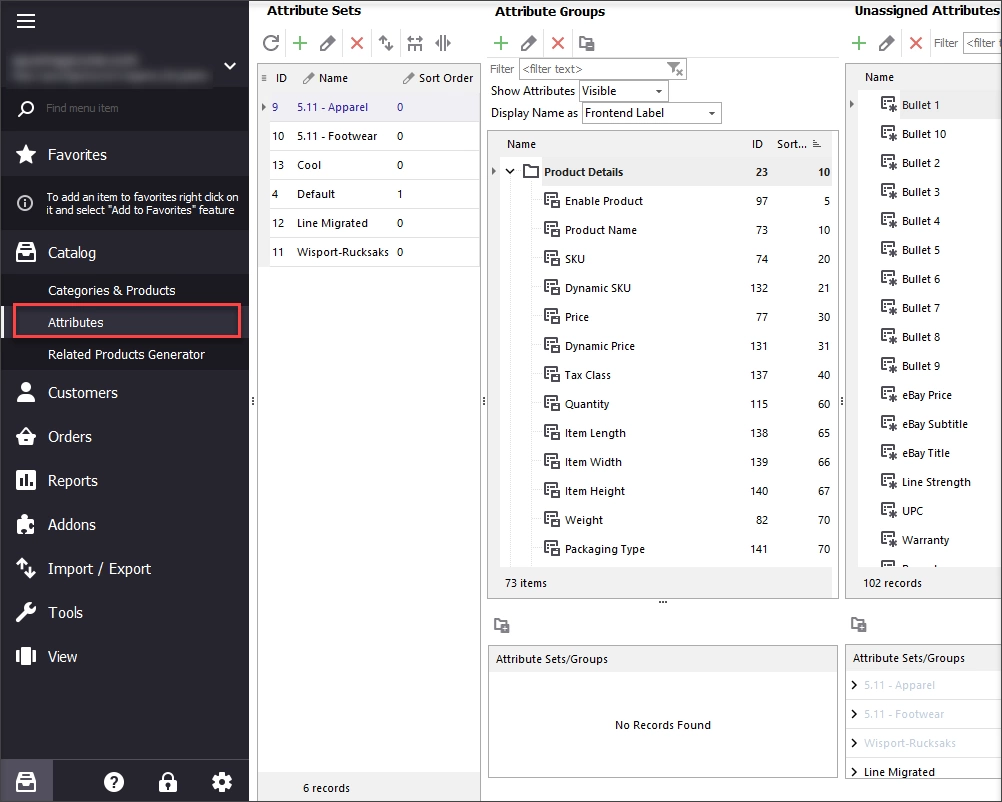Open the settings gear icon

[x=222, y=782]
